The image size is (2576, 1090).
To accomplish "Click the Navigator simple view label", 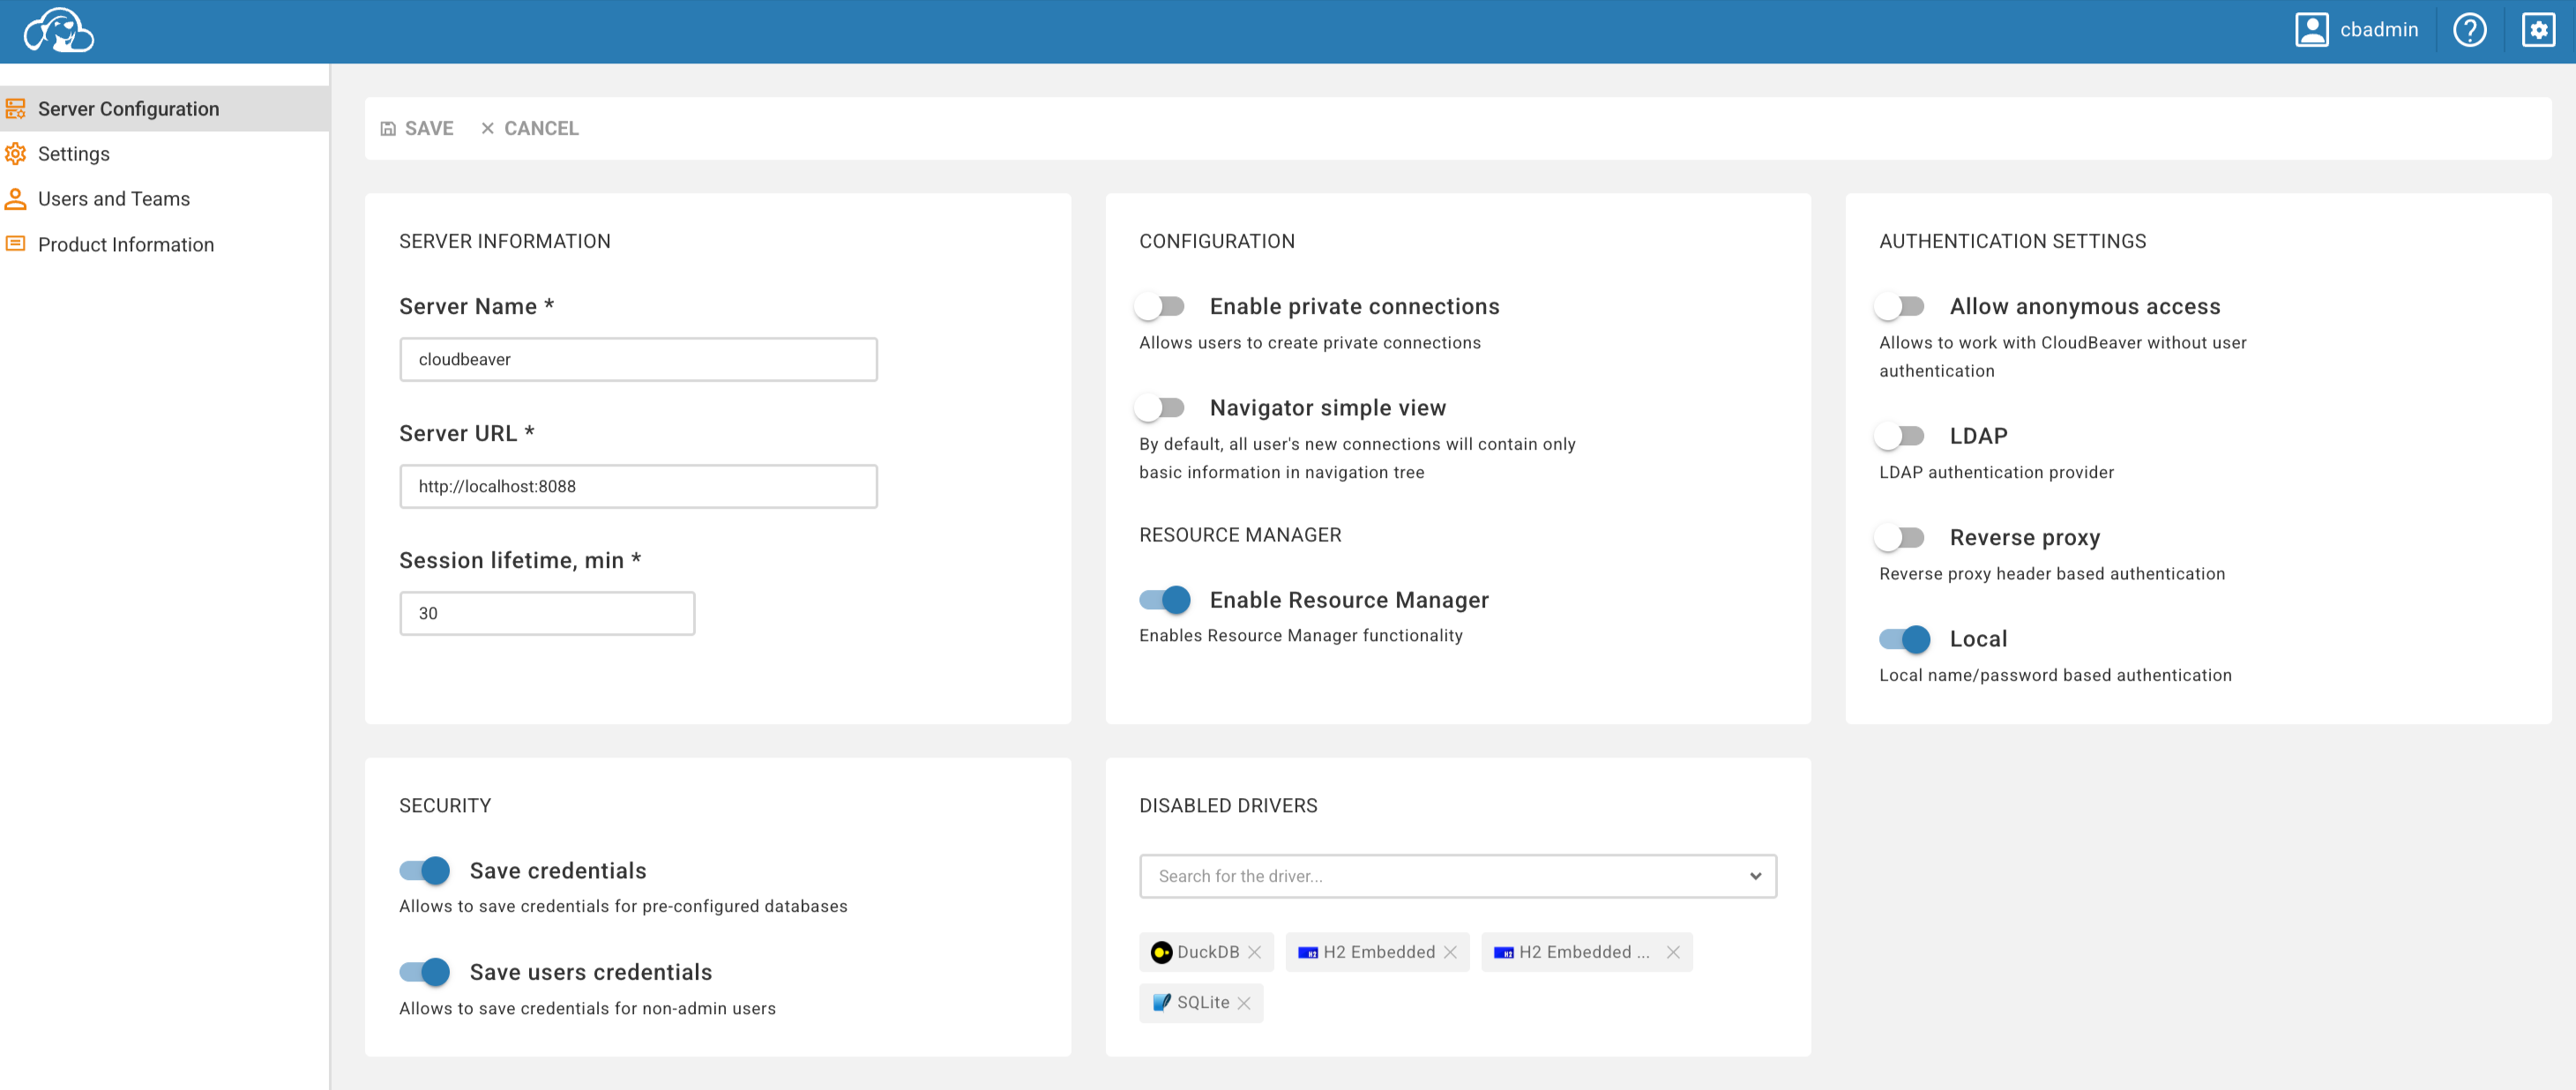I will click(x=1327, y=407).
